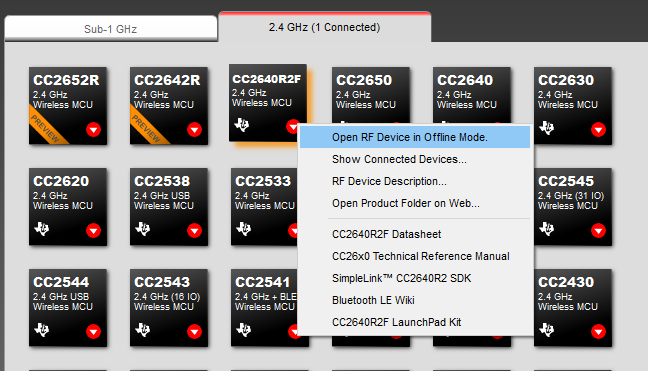Open the Bluetooth LE Wiki entry
The width and height of the screenshot is (648, 371).
pos(415,300)
